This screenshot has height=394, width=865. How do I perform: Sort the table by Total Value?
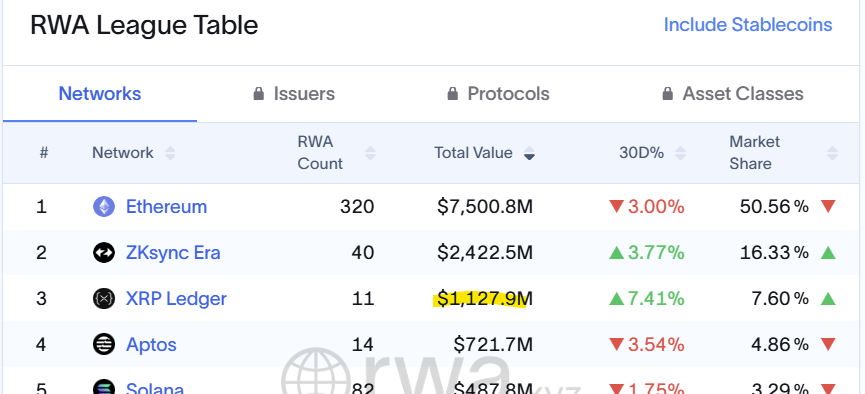click(529, 153)
